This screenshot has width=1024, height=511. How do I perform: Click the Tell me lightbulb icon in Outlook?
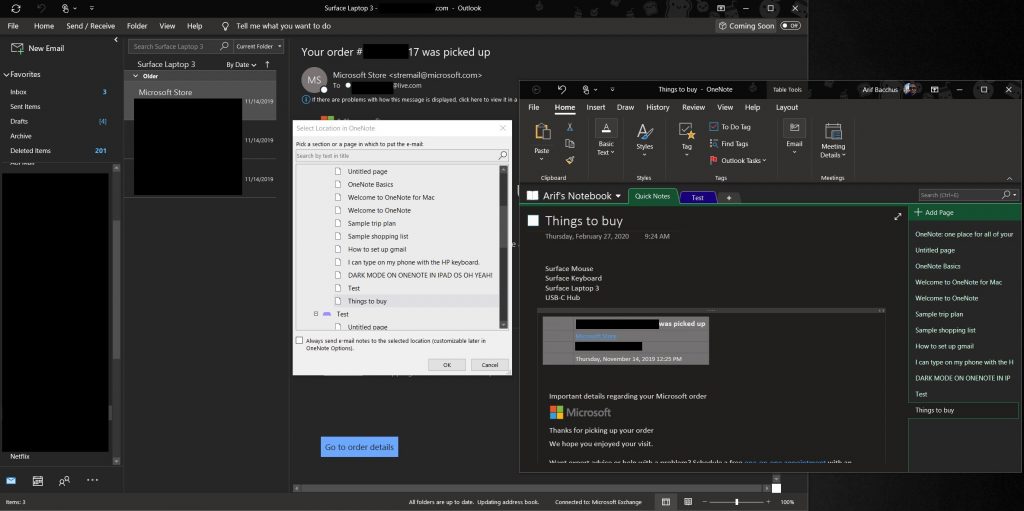(x=225, y=26)
